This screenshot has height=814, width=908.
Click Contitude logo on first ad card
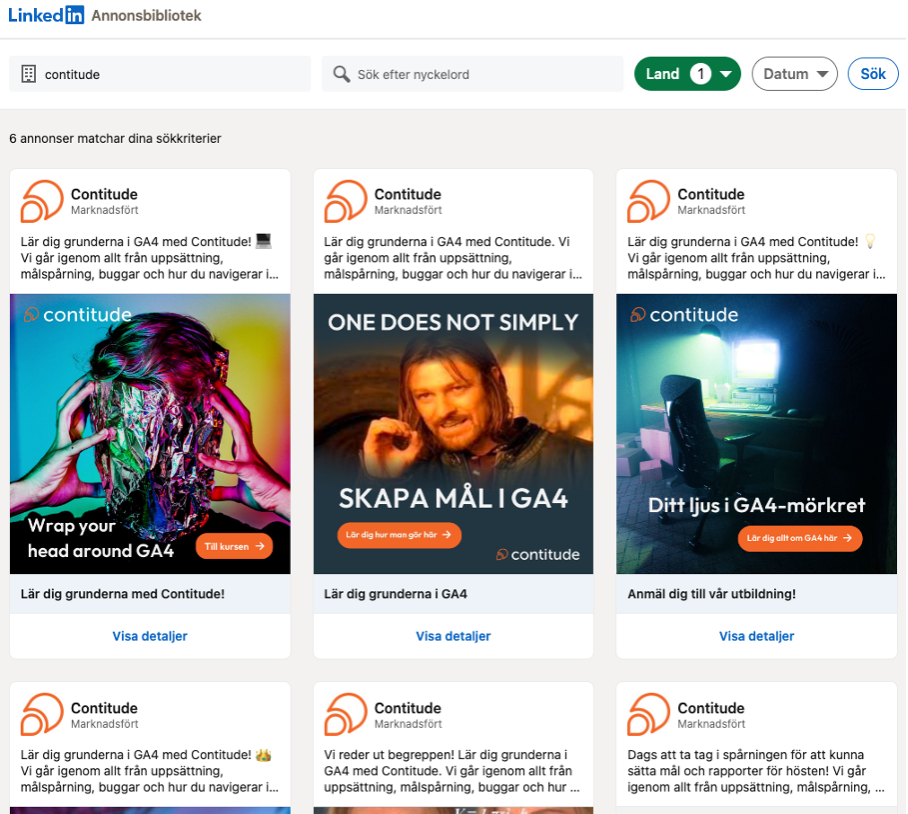click(x=42, y=201)
